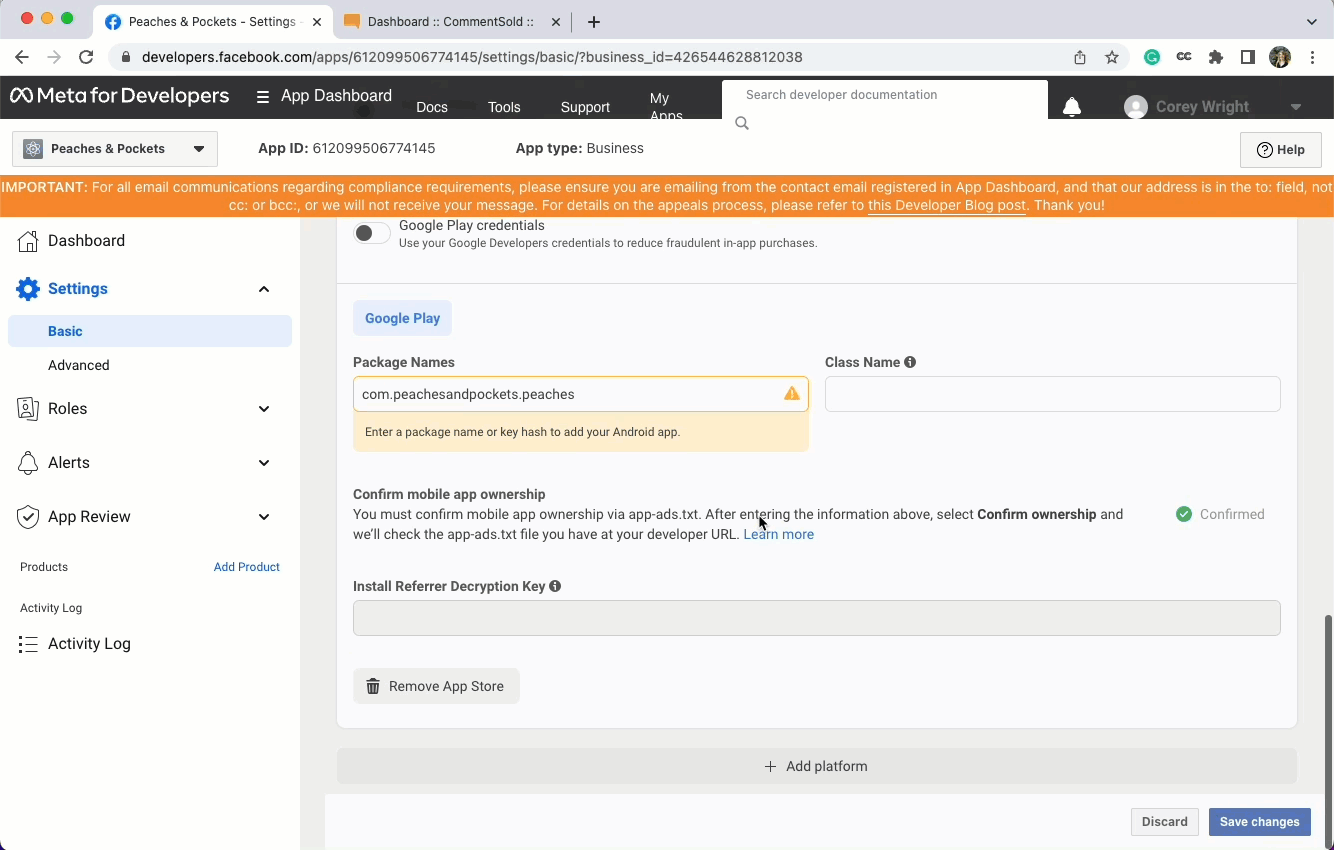Click the search magnifier icon
This screenshot has width=1334, height=850.
coord(742,123)
